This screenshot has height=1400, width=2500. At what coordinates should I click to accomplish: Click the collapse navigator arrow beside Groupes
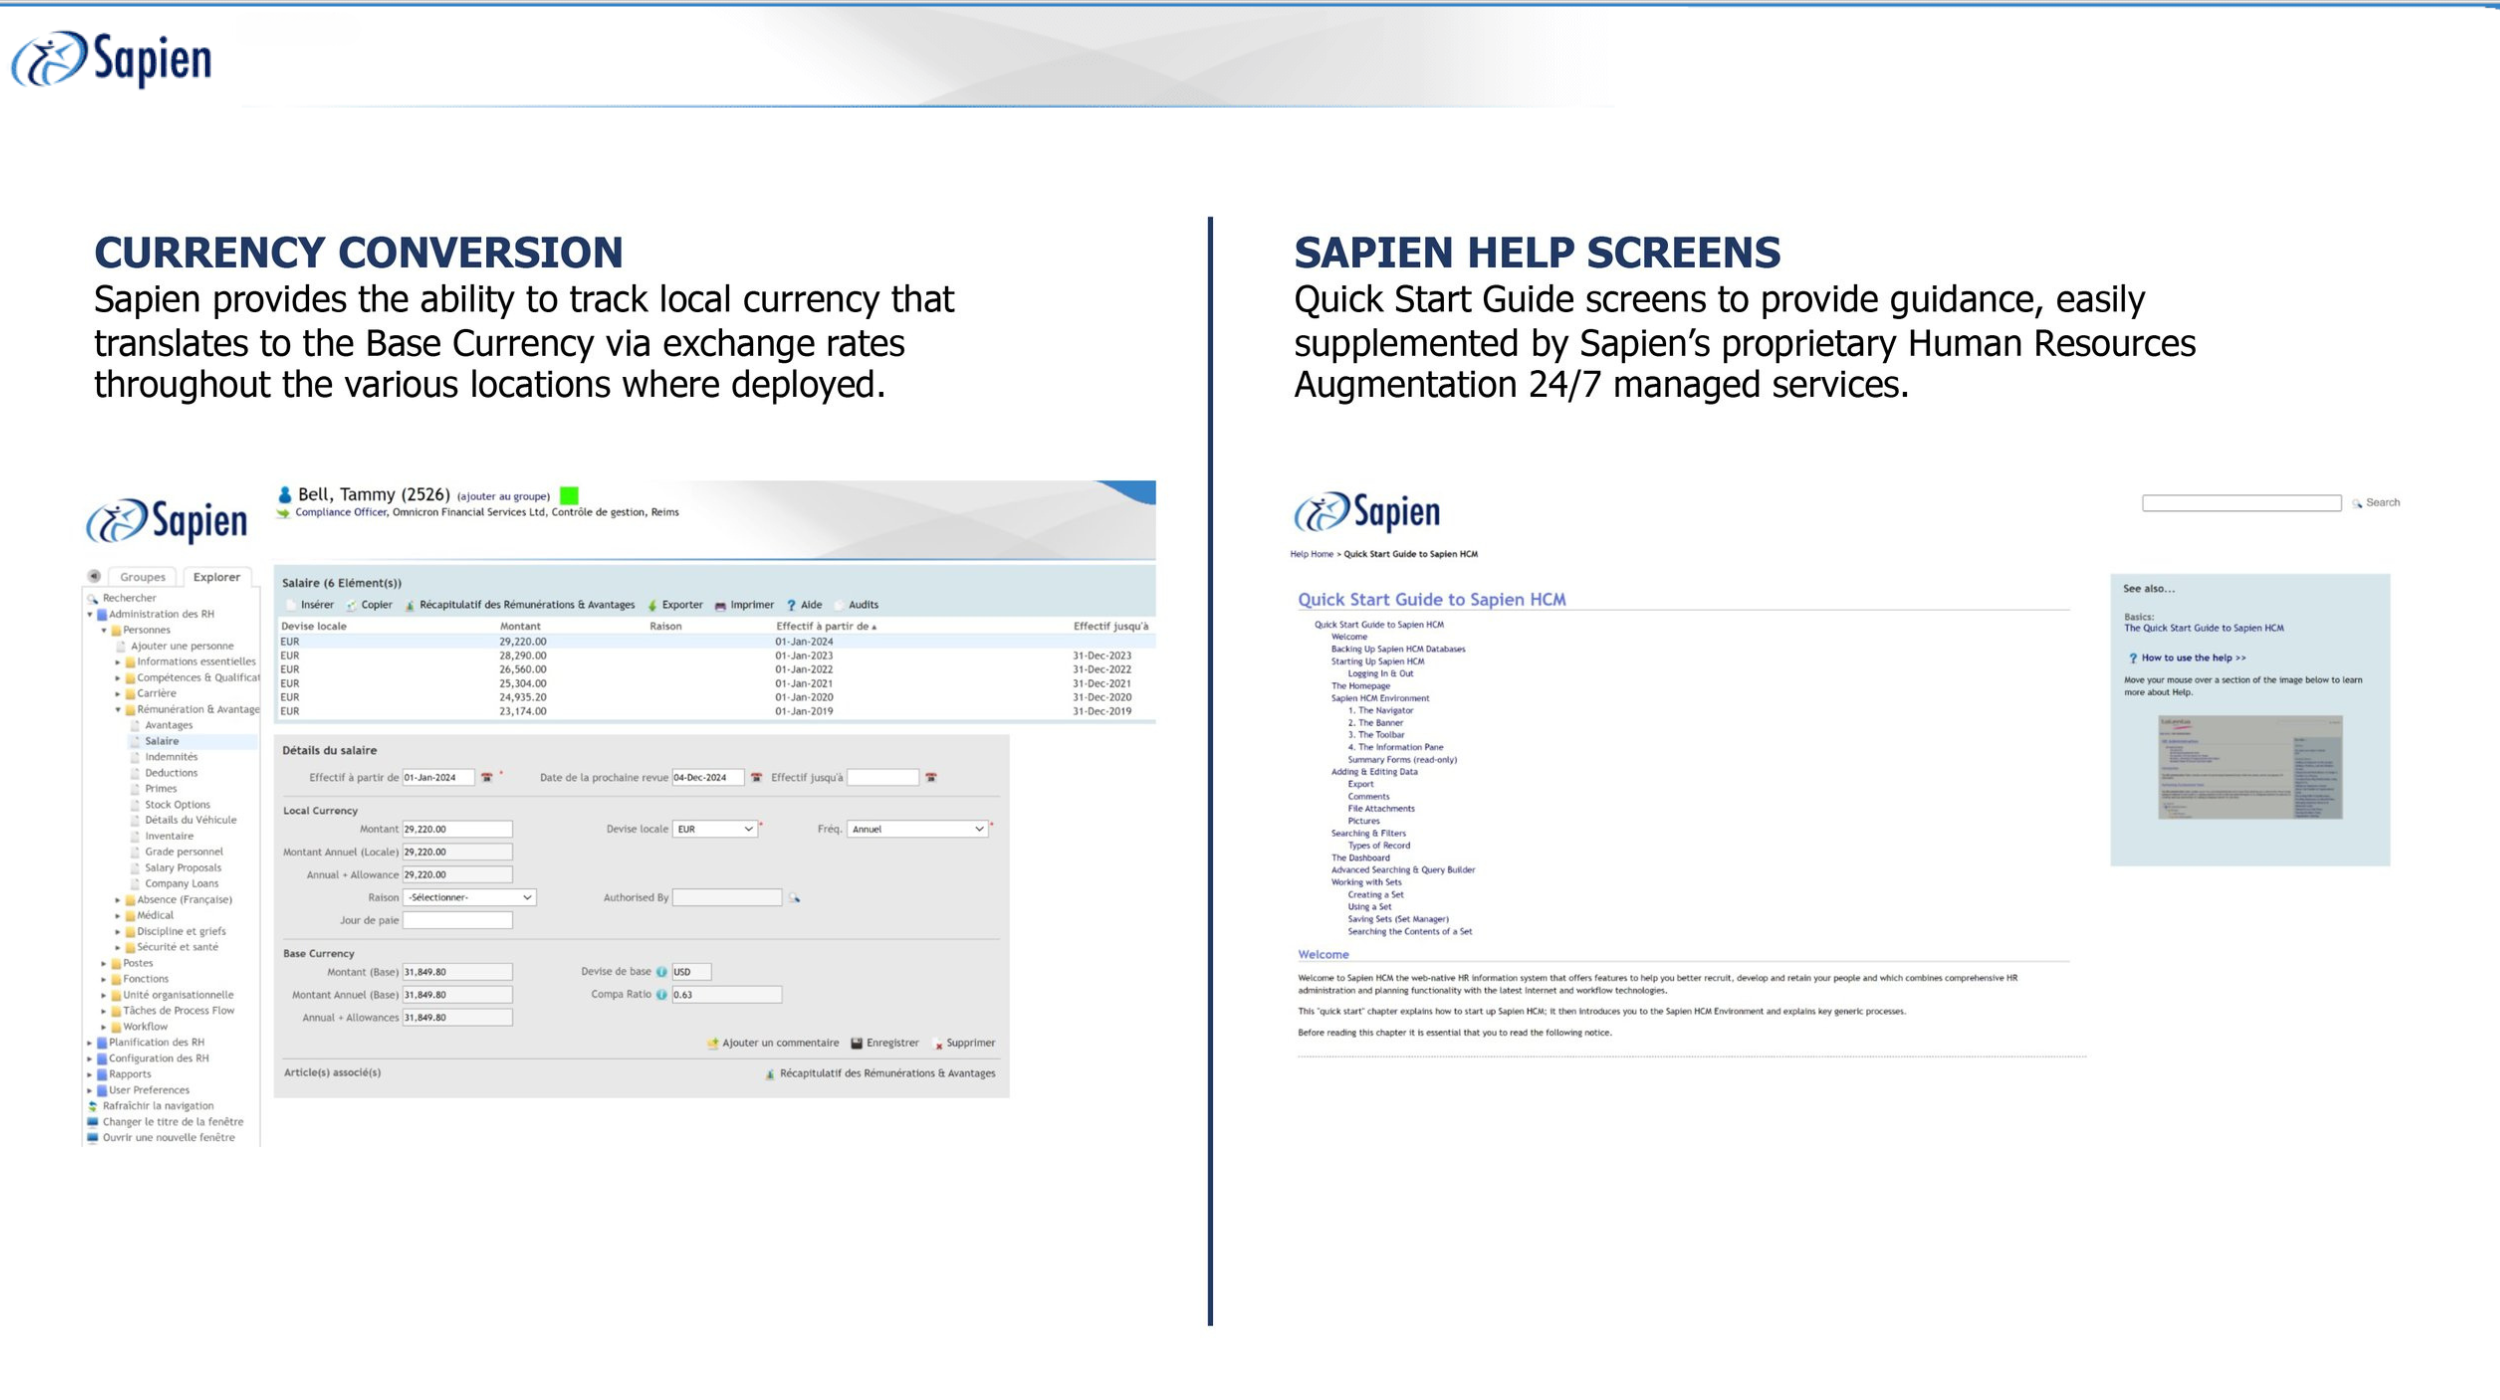pos(94,576)
